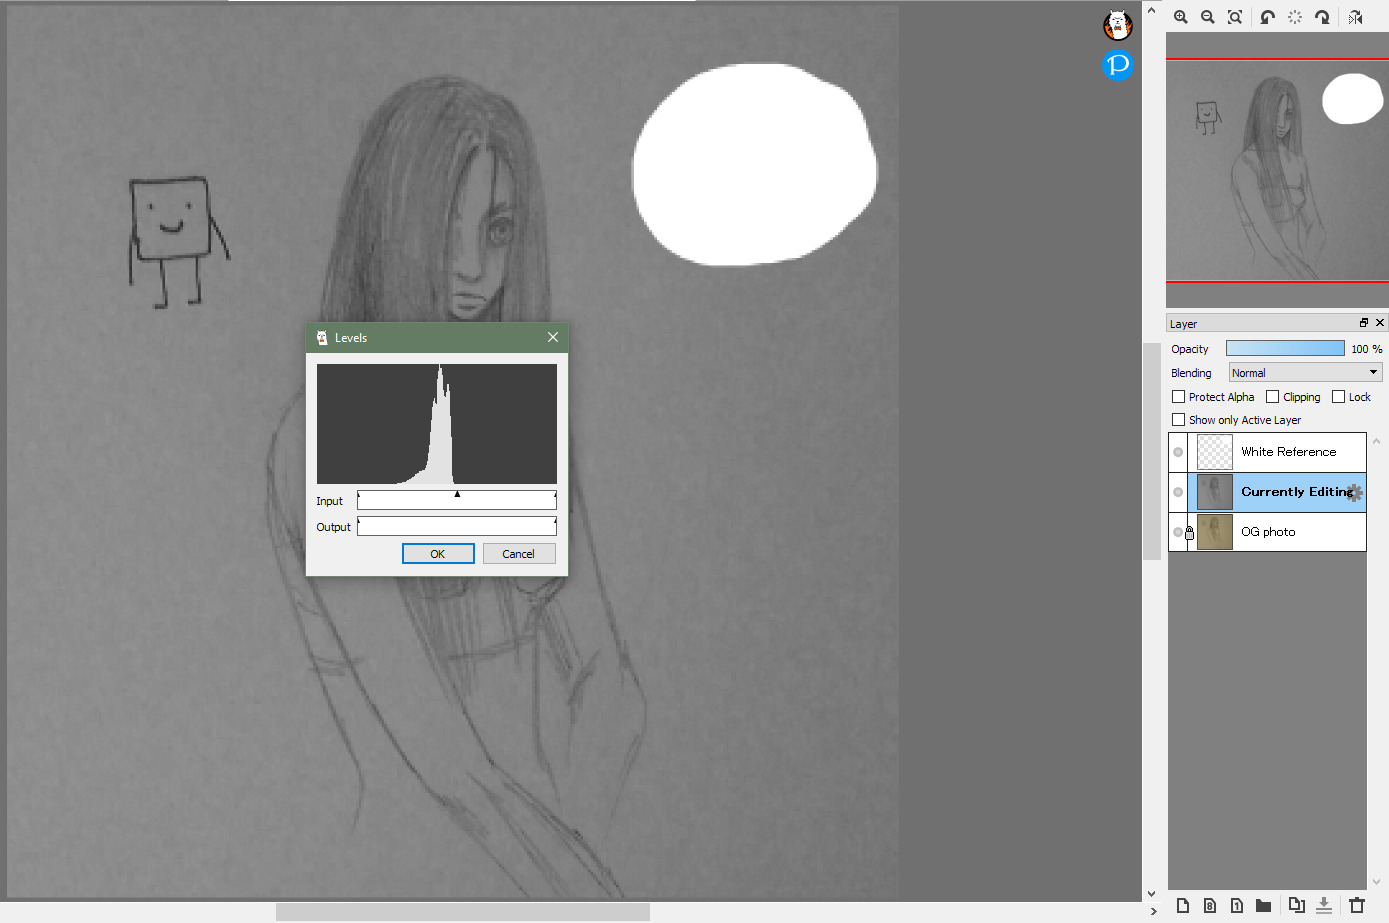
Task: Click the Levels histogram graph
Action: [437, 424]
